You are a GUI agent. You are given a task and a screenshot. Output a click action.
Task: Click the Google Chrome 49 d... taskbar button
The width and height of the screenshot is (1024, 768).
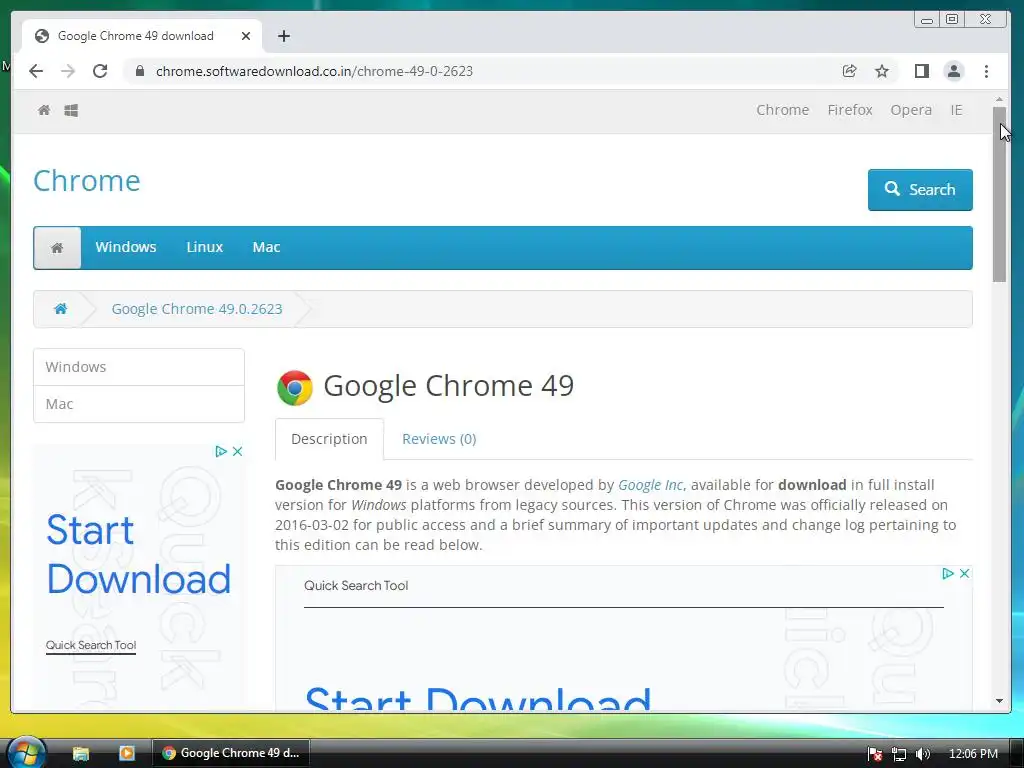click(231, 753)
